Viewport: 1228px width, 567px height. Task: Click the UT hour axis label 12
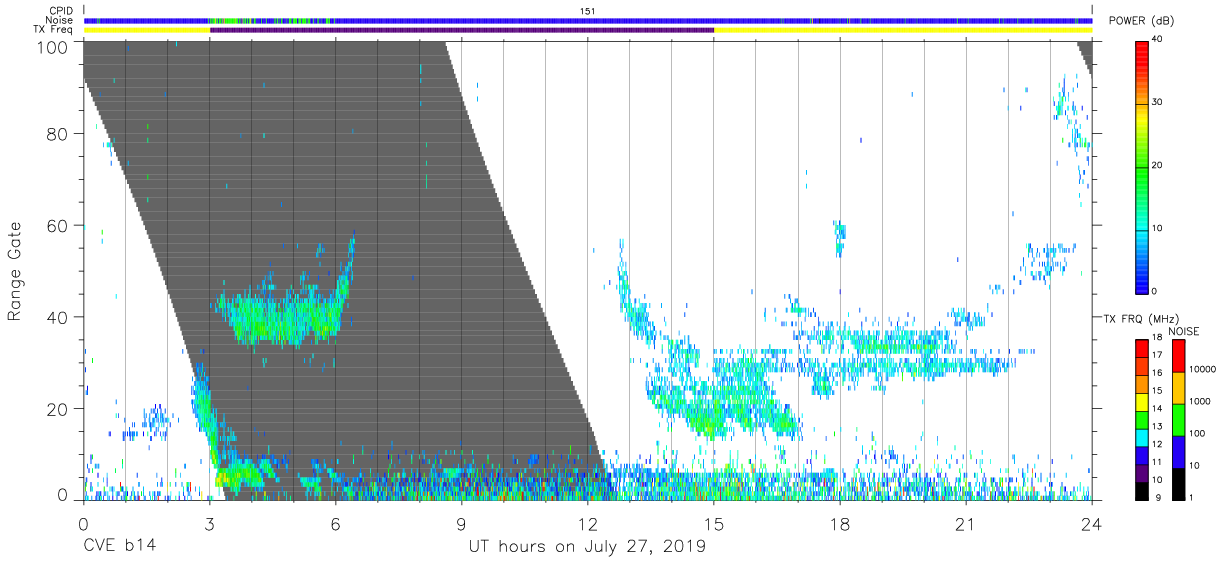tap(588, 523)
